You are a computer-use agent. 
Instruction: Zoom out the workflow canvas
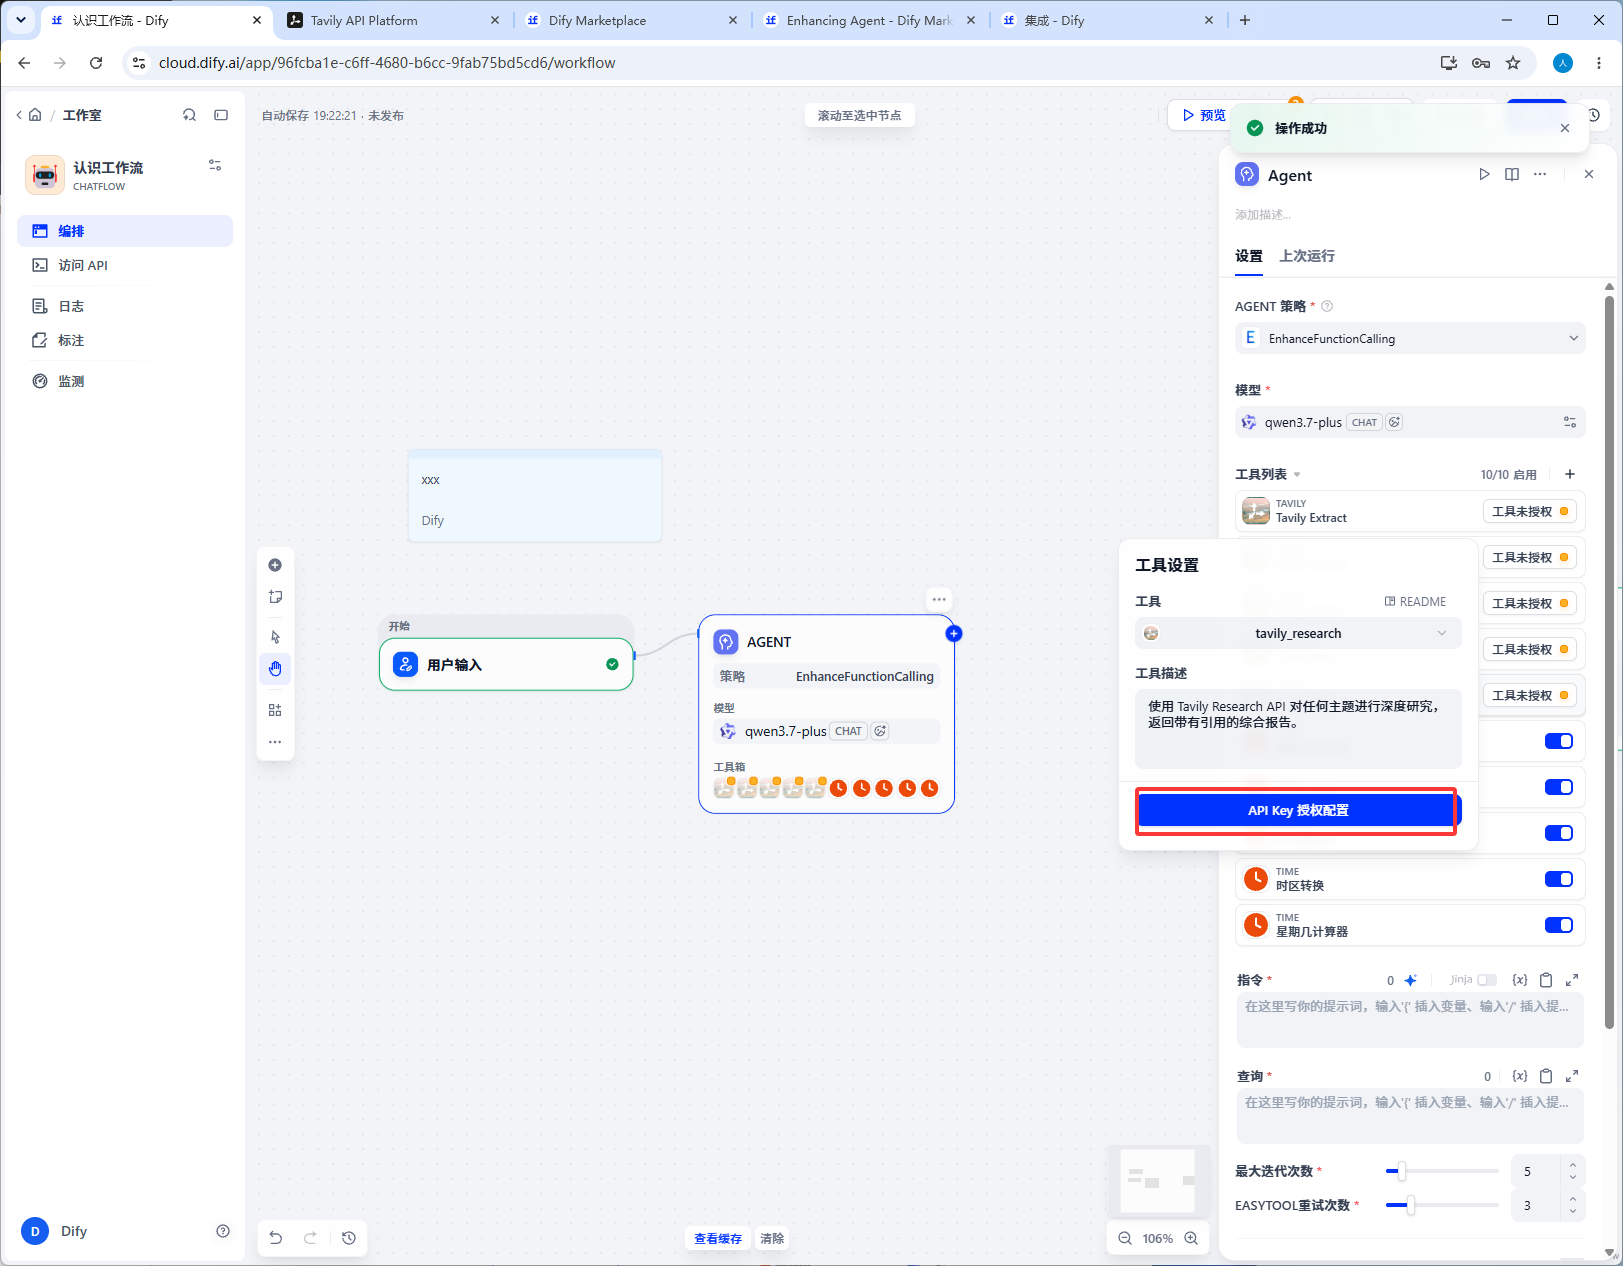pyautogui.click(x=1125, y=1238)
